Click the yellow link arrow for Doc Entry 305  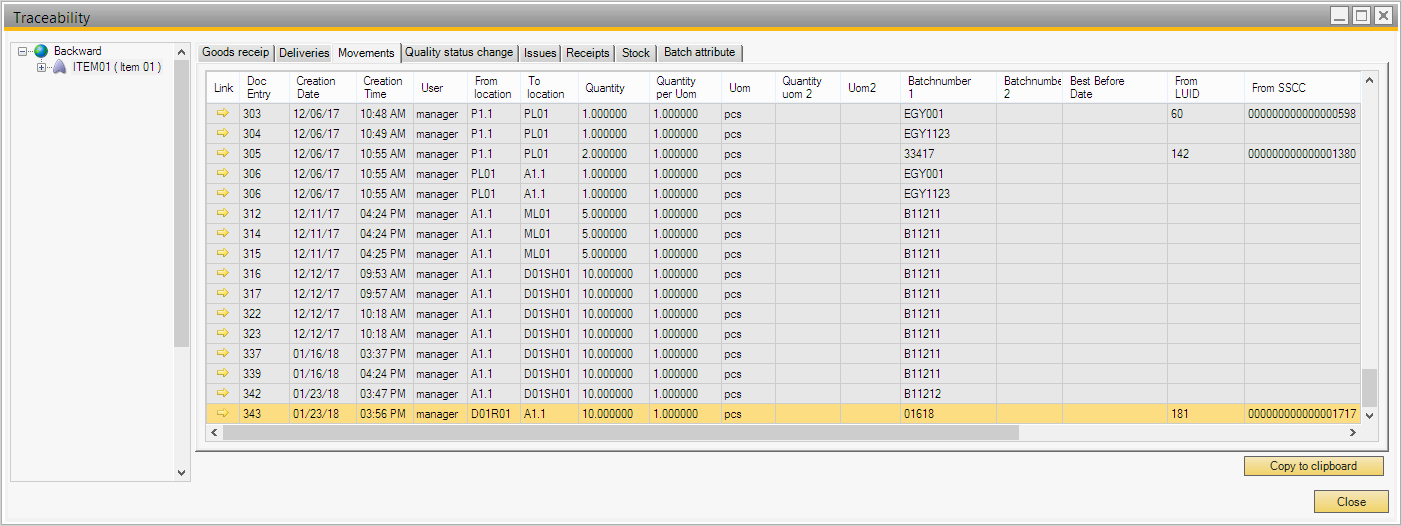tap(223, 153)
